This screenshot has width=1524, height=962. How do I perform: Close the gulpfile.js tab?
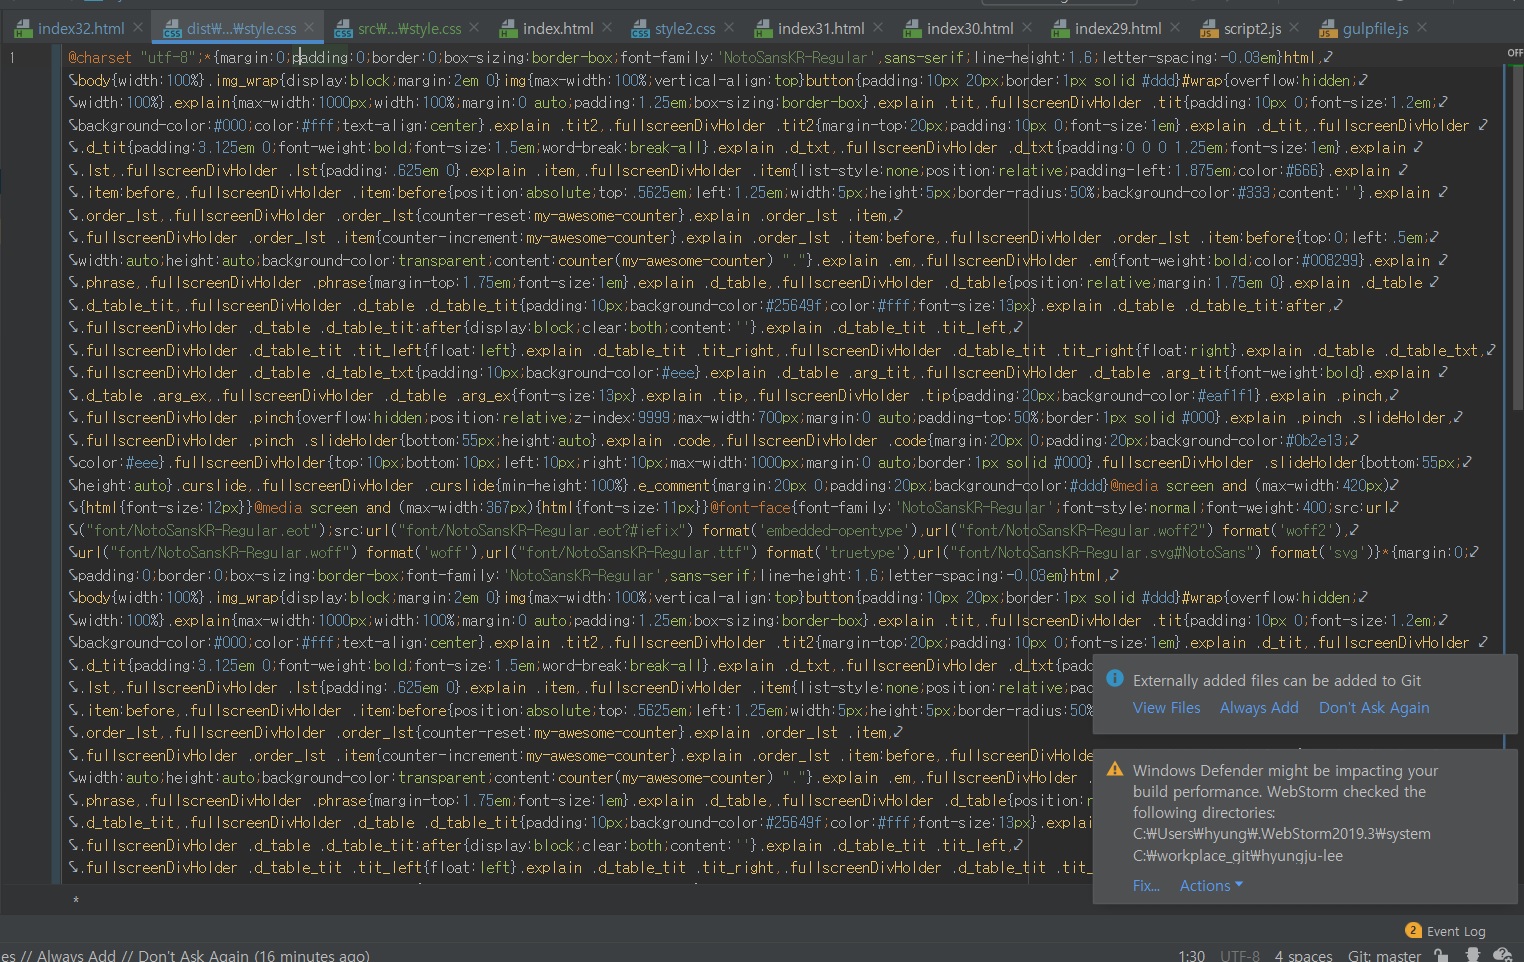coord(1422,27)
